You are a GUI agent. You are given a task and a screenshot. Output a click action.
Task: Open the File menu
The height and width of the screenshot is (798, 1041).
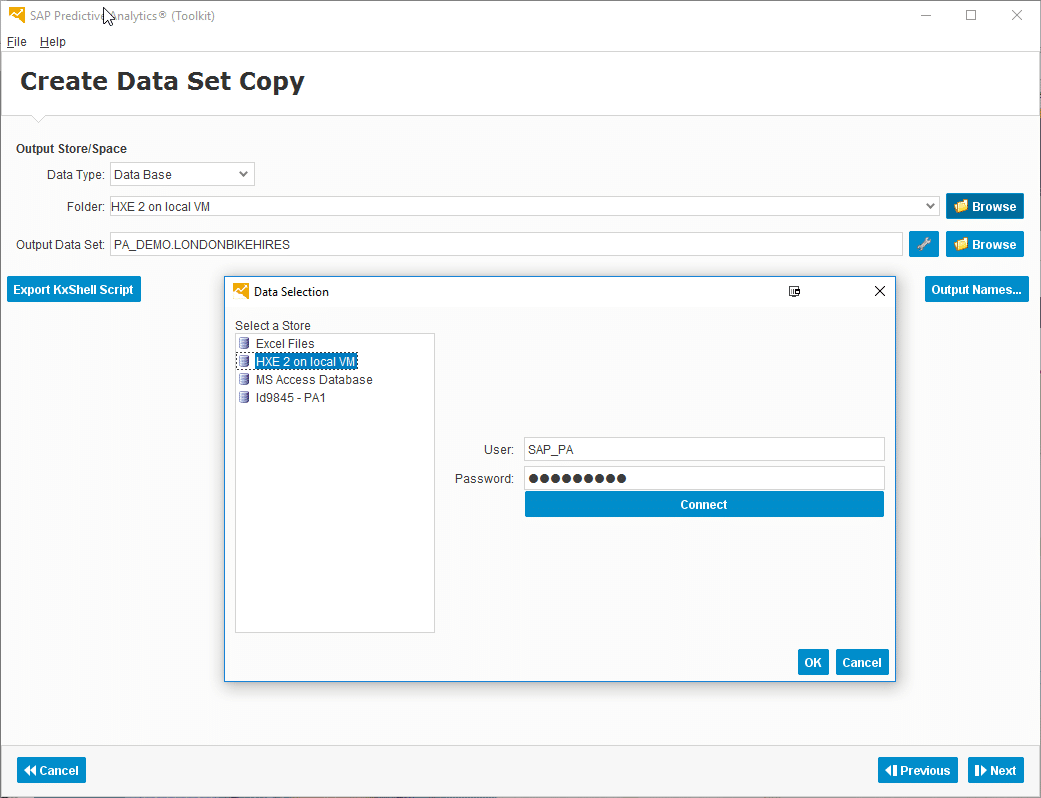click(17, 42)
